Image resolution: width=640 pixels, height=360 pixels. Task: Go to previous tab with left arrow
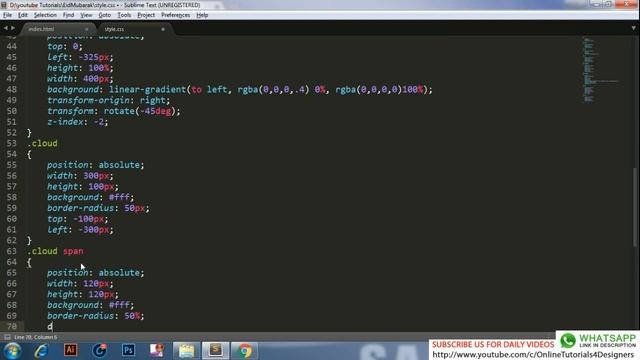coord(5,28)
